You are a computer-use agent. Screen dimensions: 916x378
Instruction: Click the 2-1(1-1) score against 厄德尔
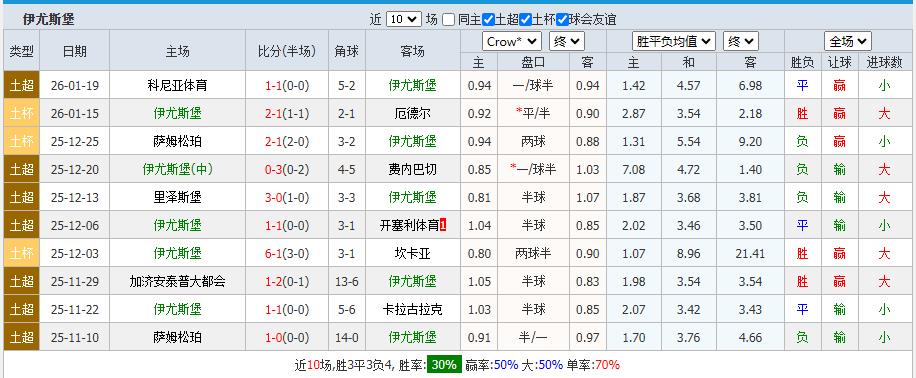[287, 113]
